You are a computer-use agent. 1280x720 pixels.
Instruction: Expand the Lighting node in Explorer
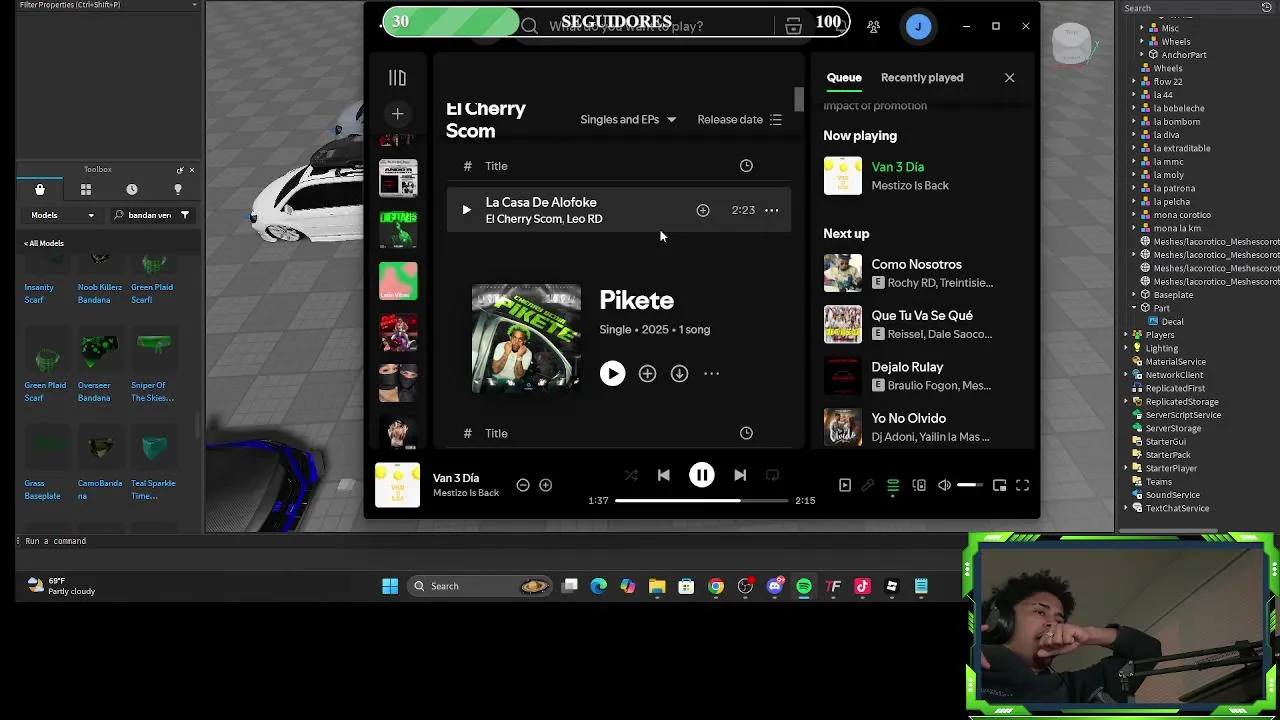pos(1126,348)
